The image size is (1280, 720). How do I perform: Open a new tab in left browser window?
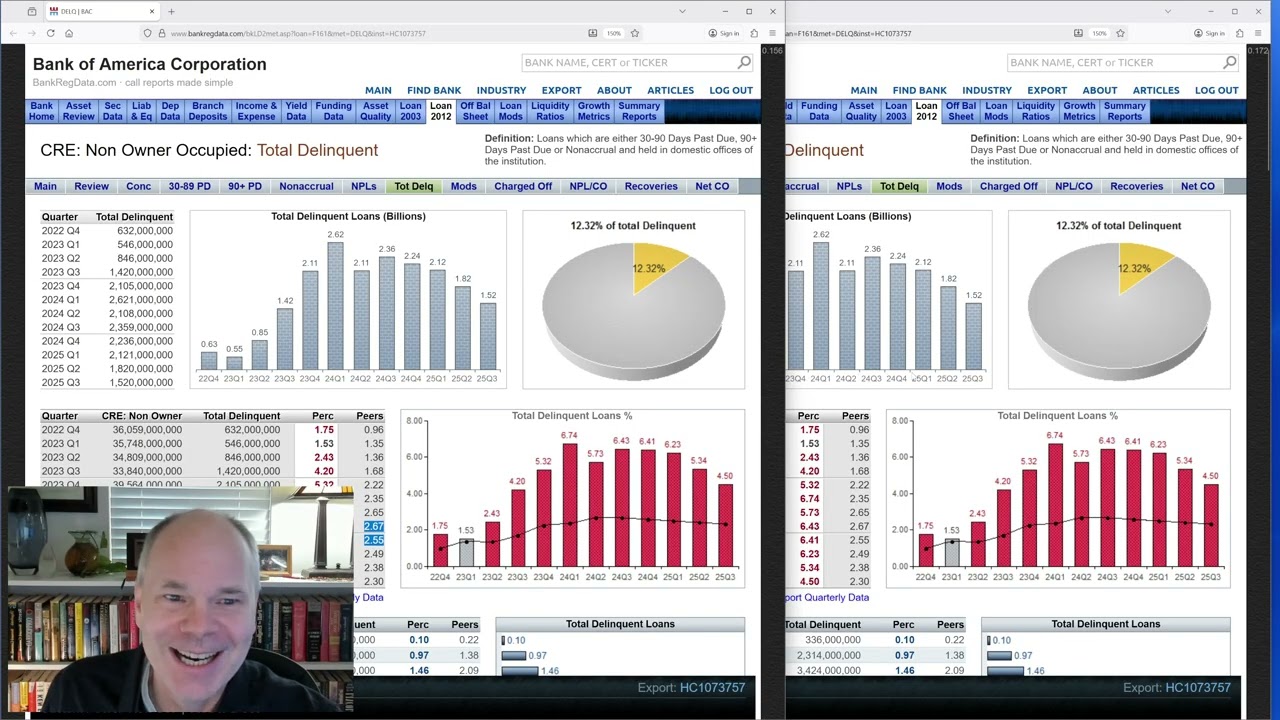[171, 12]
